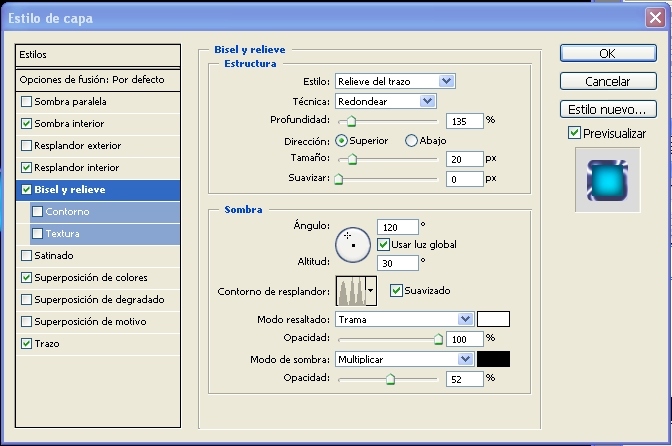The image size is (672, 446).
Task: Uncheck Superposición de colores checkbox
Action: (27, 277)
